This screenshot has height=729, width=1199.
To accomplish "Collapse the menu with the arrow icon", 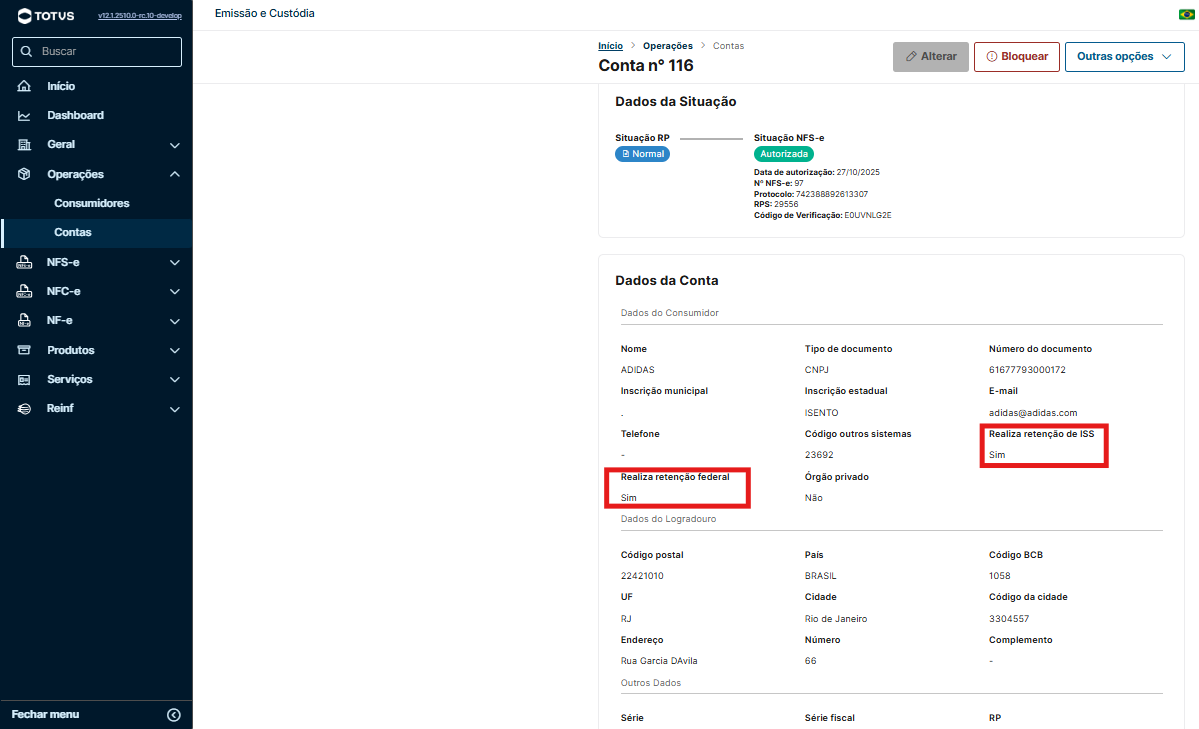I will [x=174, y=714].
